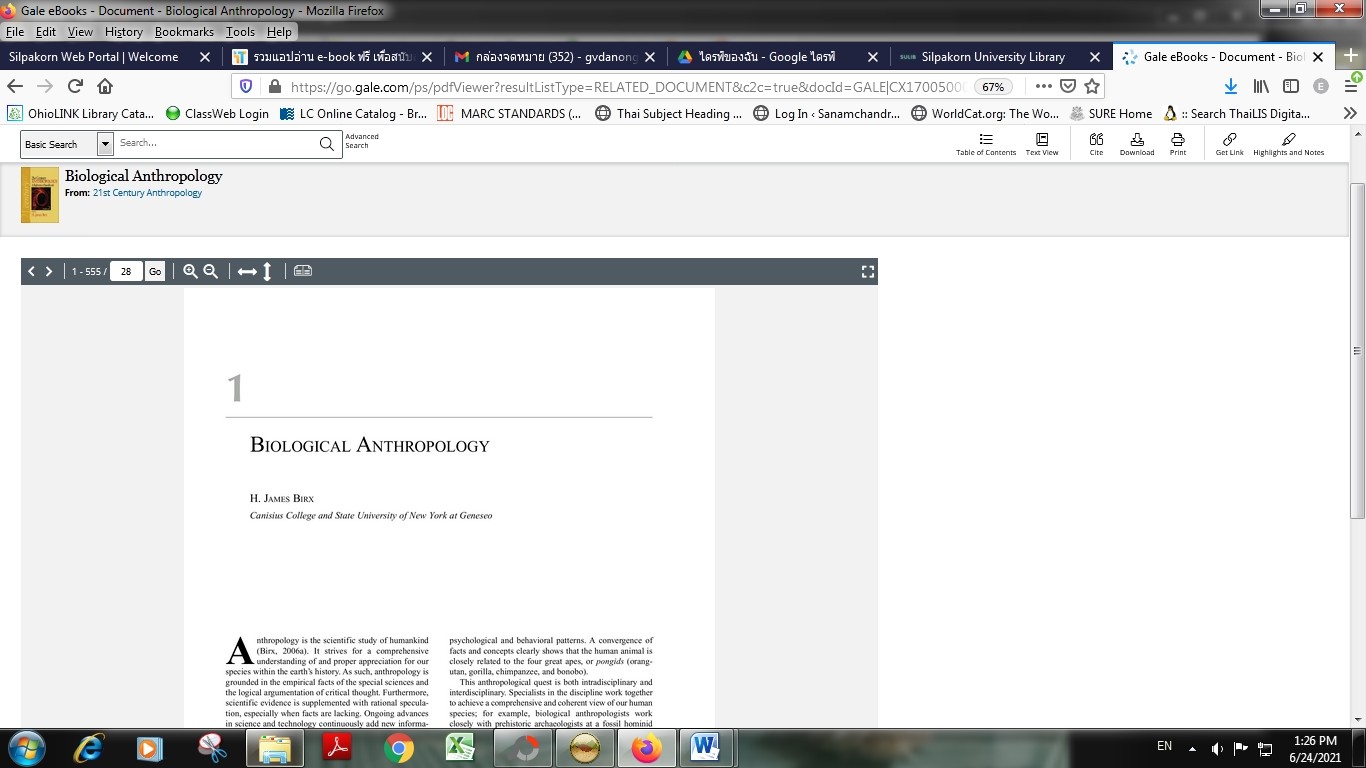Open the Cite tool

click(x=1096, y=144)
